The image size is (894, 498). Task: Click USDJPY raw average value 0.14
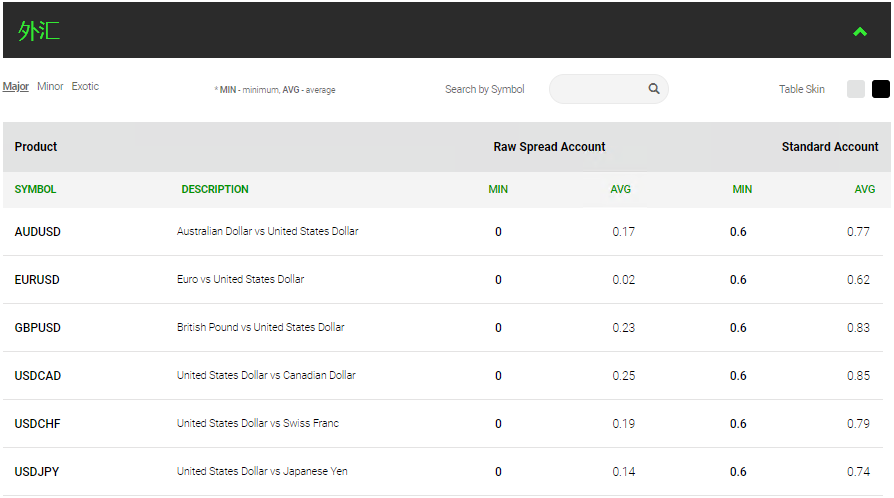click(623, 472)
